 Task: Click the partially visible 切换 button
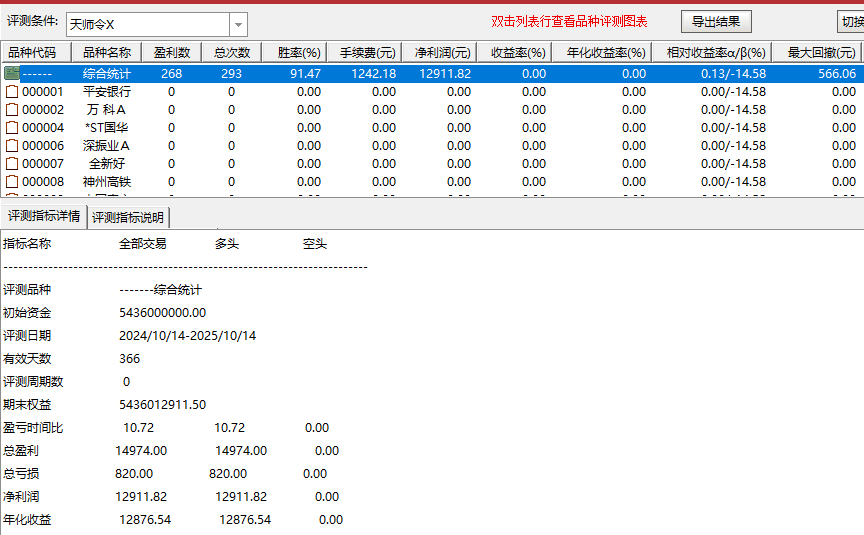(851, 22)
